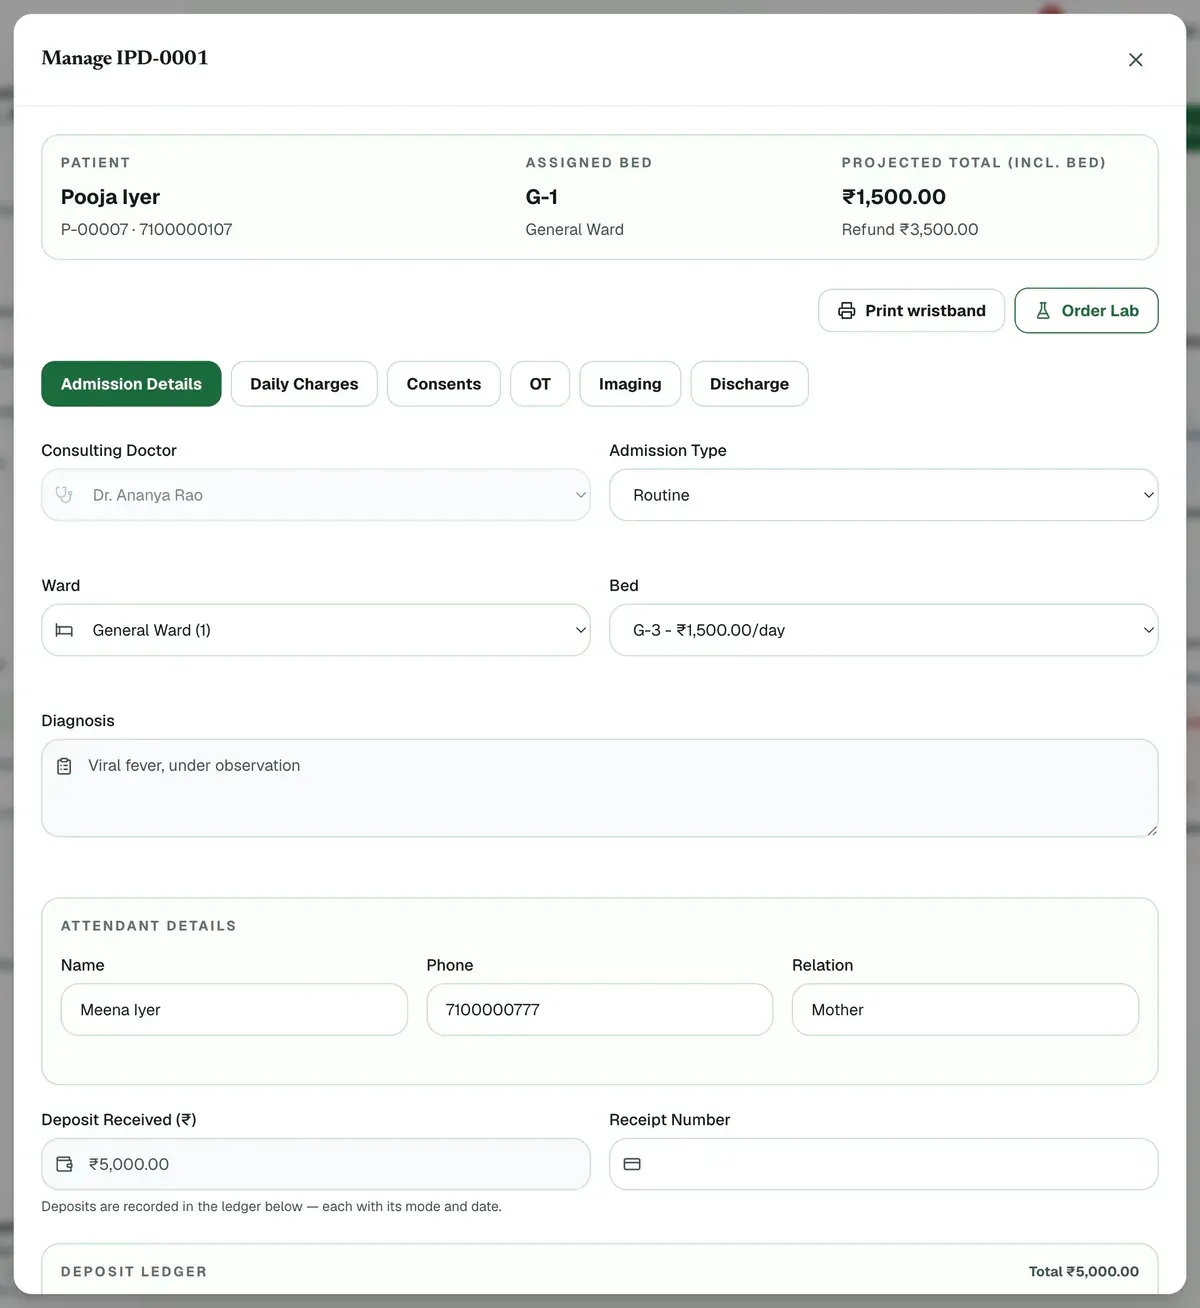Viewport: 1200px width, 1308px height.
Task: Switch to the Admission Details tab
Action: tap(131, 384)
